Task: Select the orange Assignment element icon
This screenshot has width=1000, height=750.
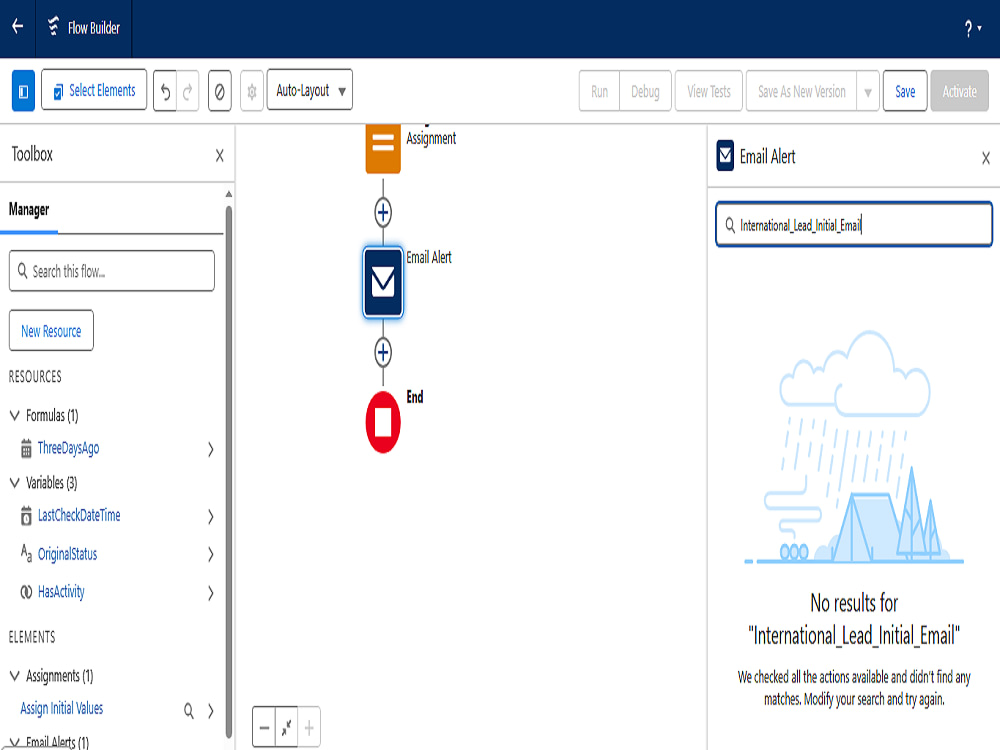Action: tap(383, 148)
